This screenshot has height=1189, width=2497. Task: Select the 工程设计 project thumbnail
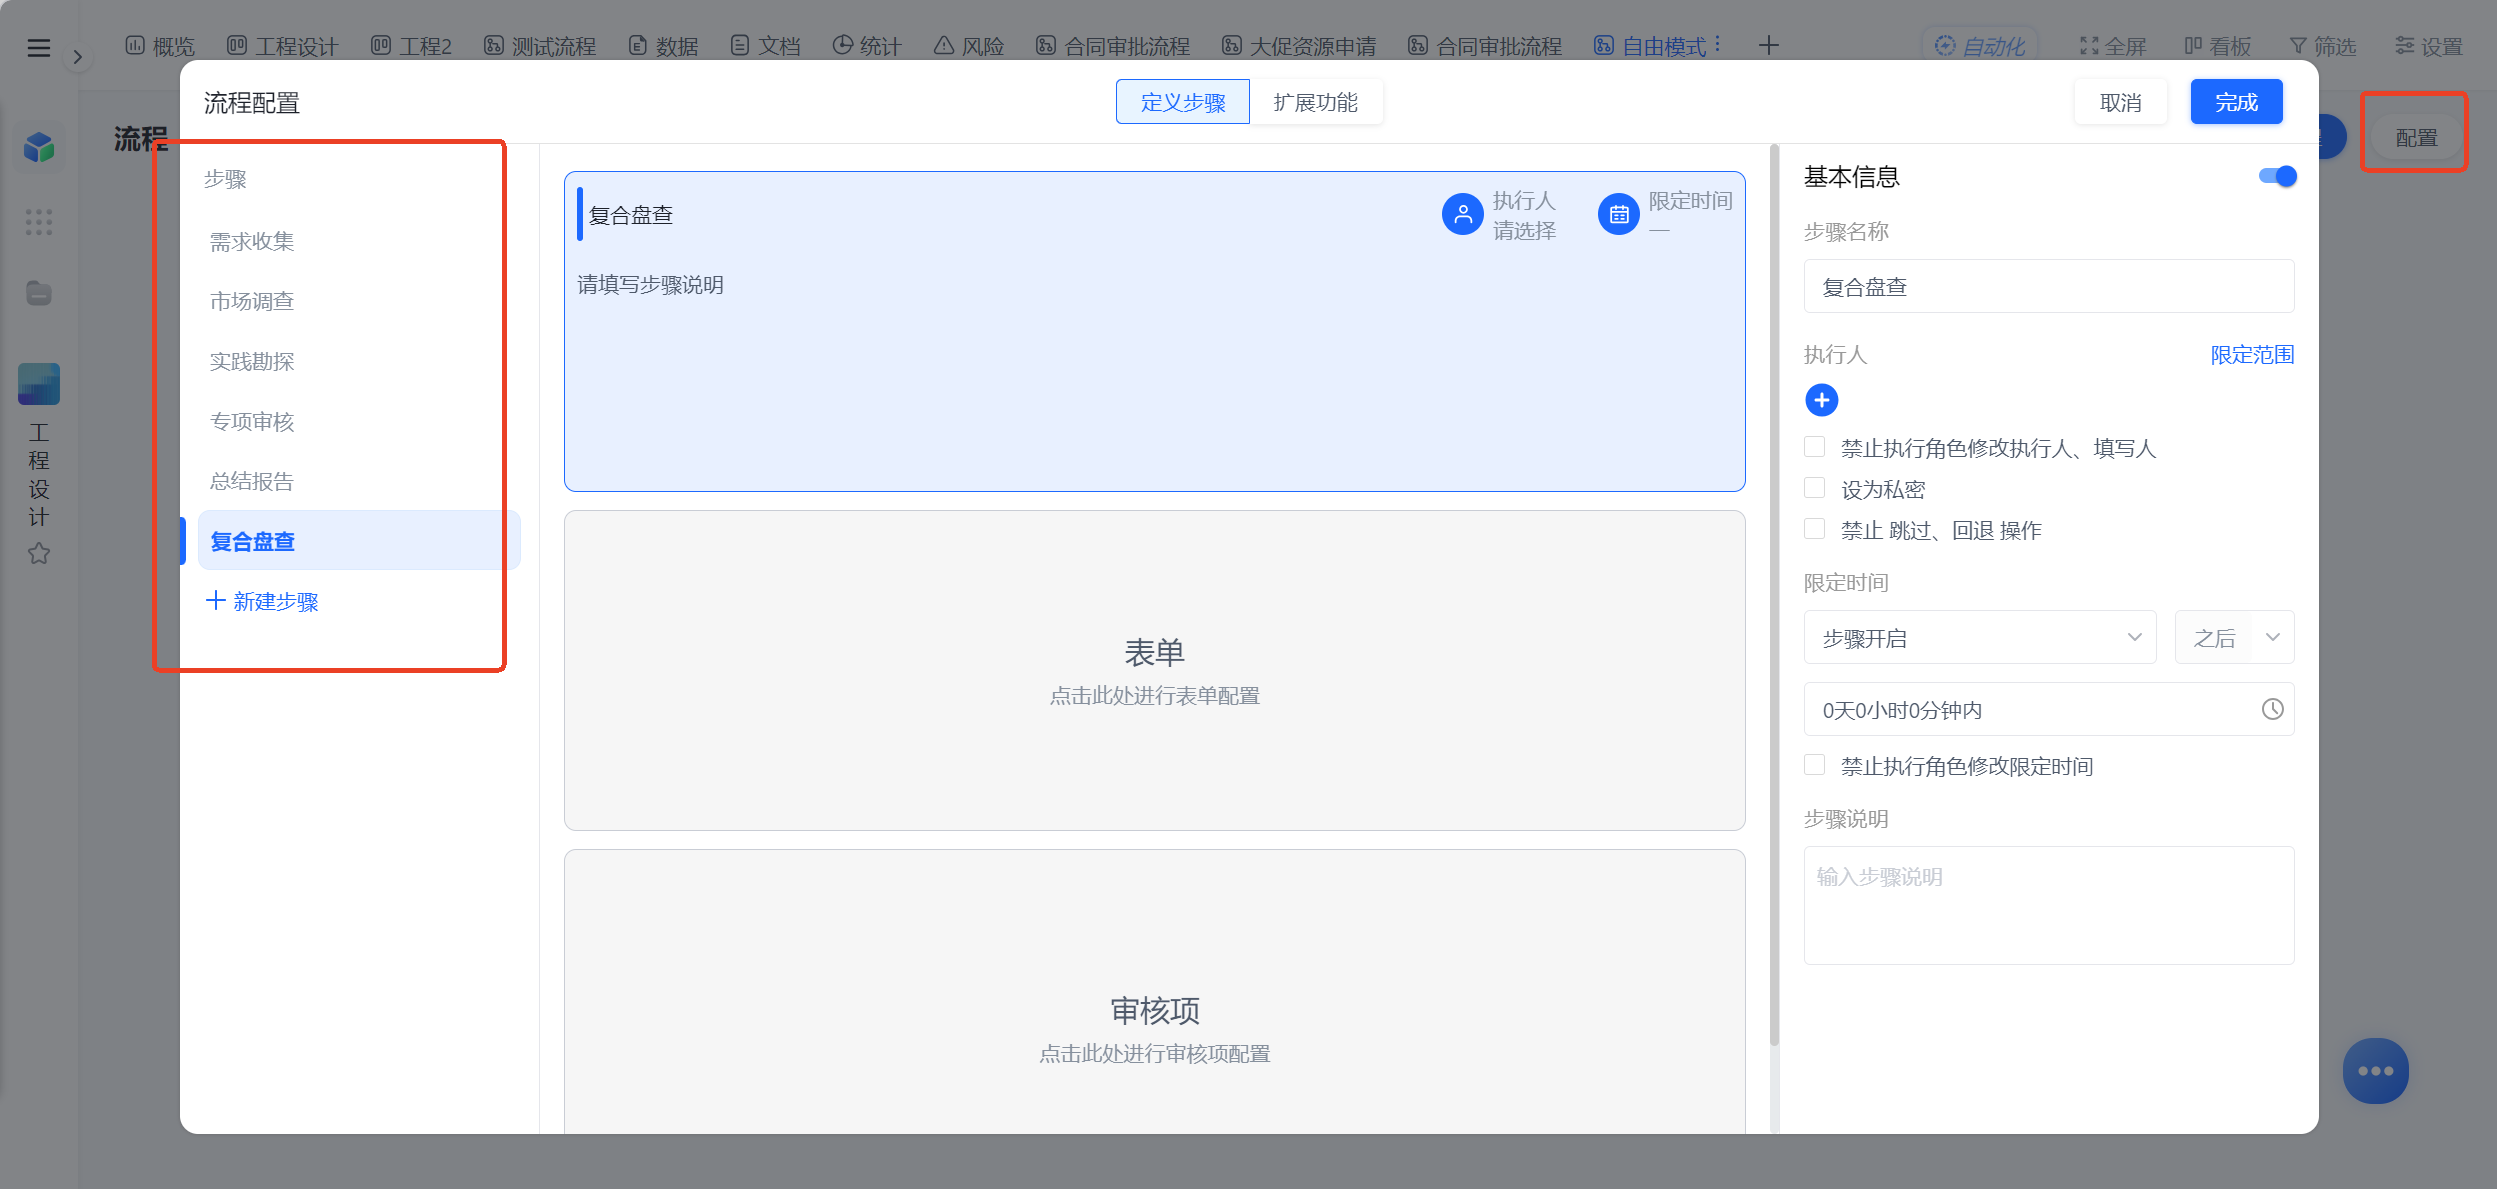click(x=39, y=383)
